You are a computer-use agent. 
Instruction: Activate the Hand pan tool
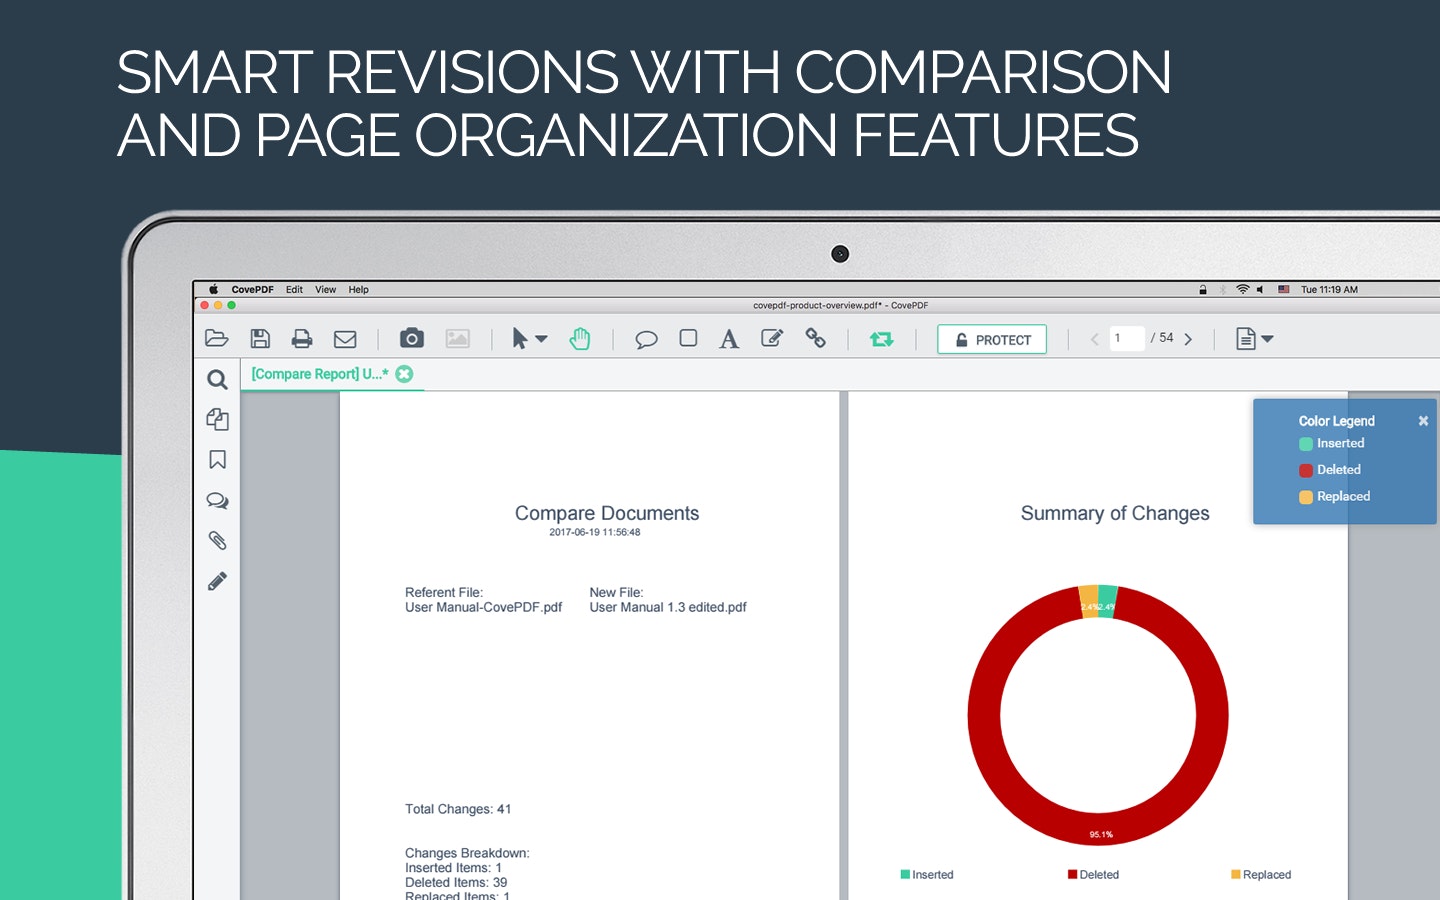580,339
